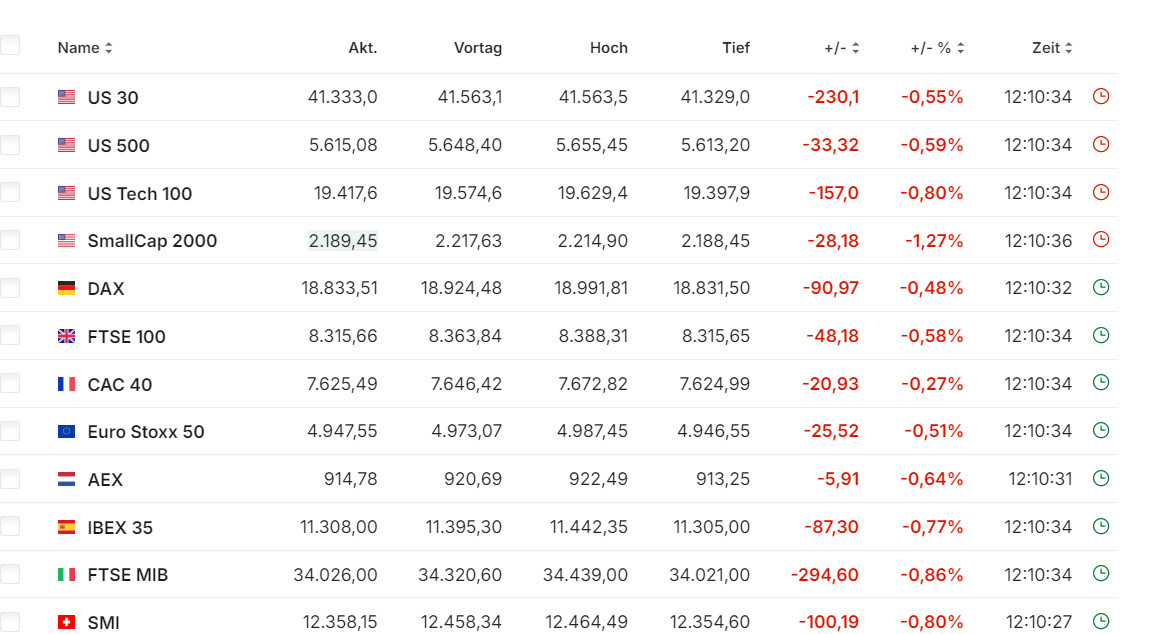Screen dimensions: 1159x634
Task: Click the Hoch column header
Action: point(608,48)
